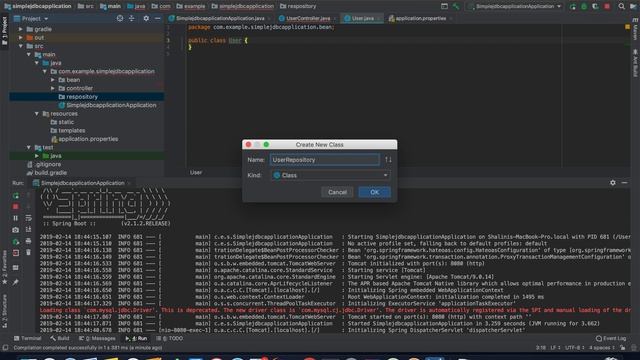Switch to UserController.java tab
The height and width of the screenshot is (360, 640).
click(x=308, y=18)
